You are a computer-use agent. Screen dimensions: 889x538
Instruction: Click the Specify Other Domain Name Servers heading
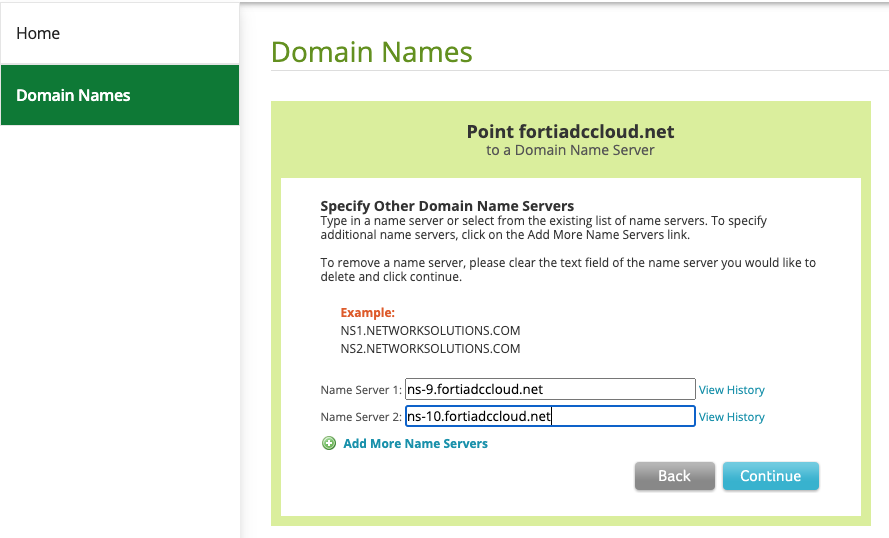point(447,206)
